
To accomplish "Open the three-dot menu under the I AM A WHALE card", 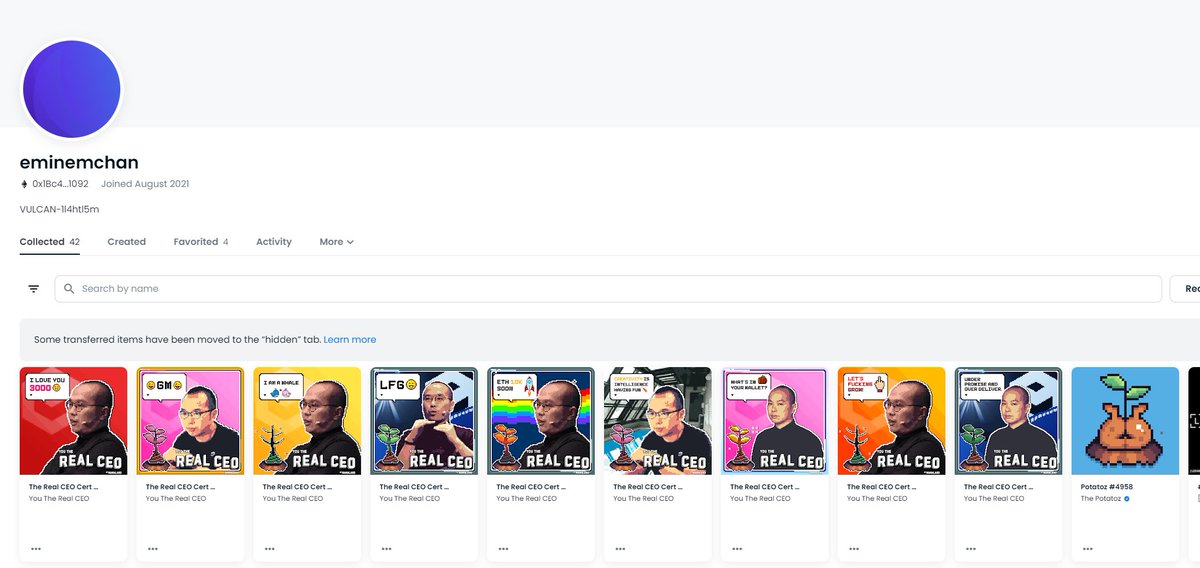I will 270,548.
